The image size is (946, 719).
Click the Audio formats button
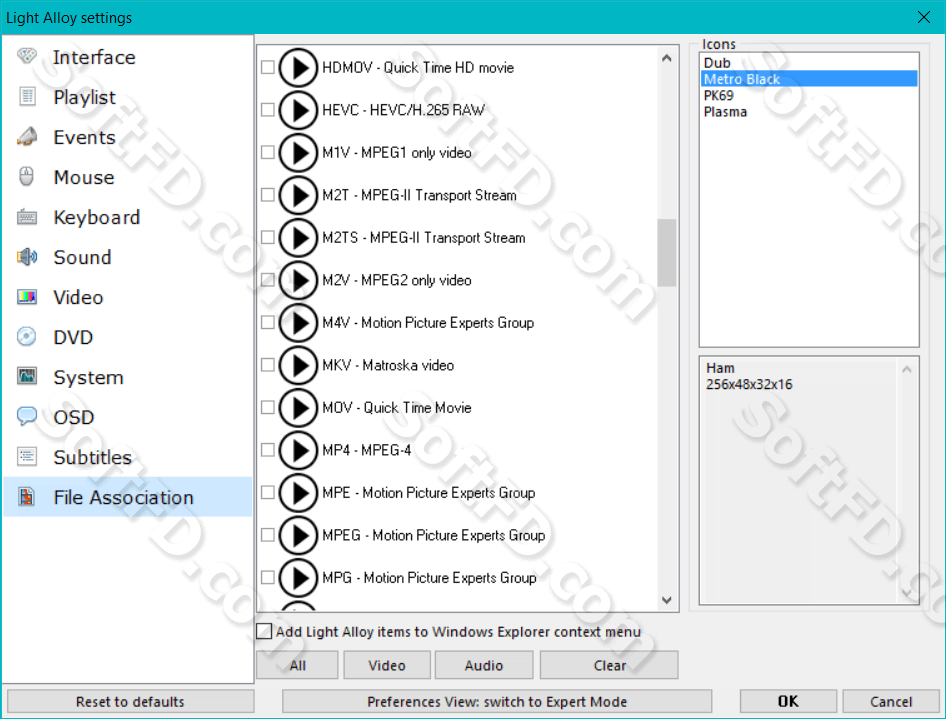pyautogui.click(x=484, y=665)
